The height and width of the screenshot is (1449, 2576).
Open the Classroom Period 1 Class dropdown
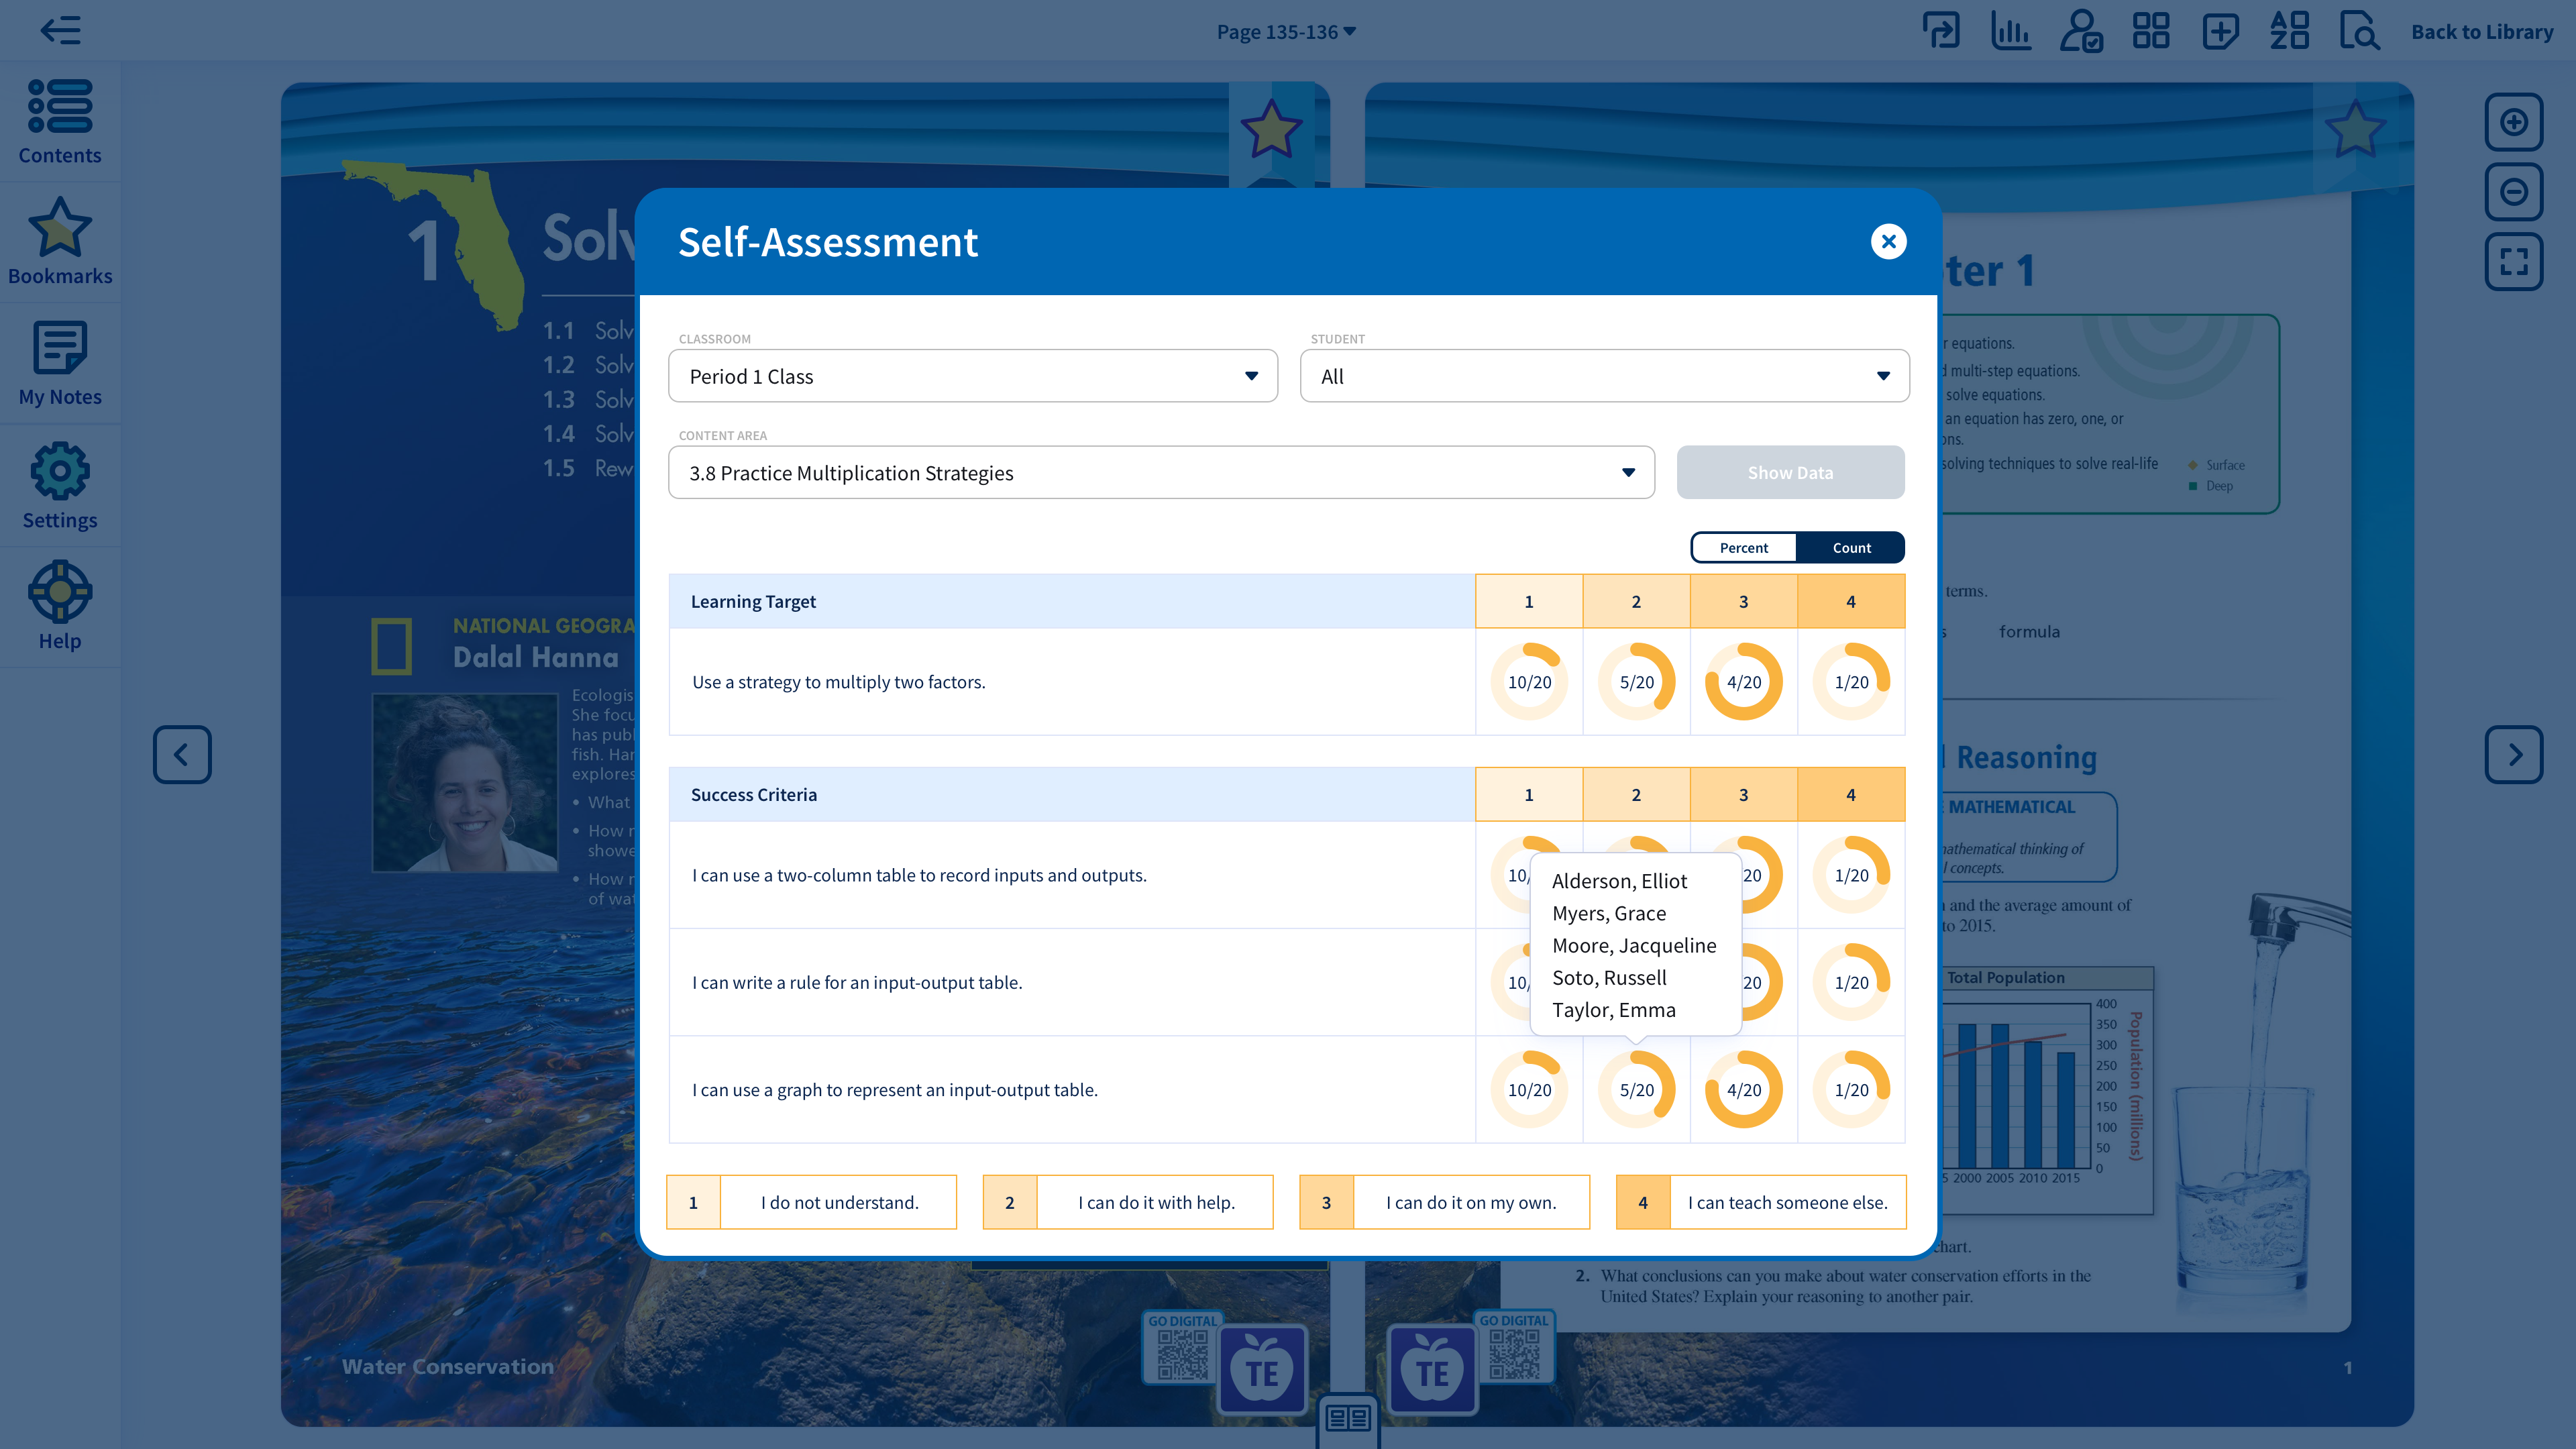click(x=973, y=376)
